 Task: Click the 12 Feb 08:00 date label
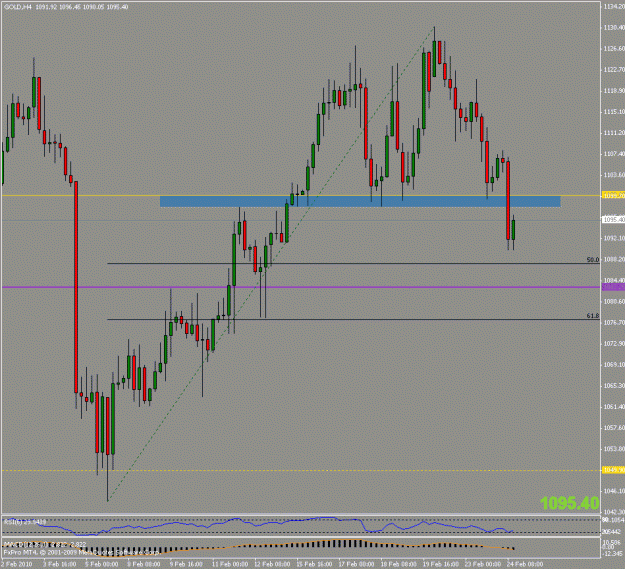[x=272, y=564]
